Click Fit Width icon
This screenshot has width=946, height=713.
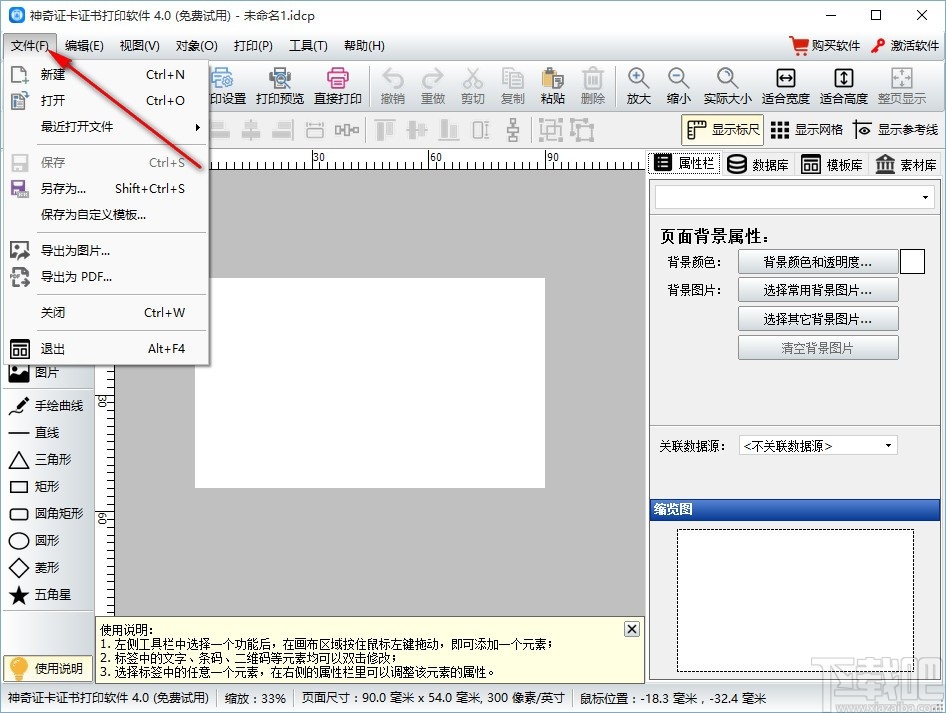(785, 86)
